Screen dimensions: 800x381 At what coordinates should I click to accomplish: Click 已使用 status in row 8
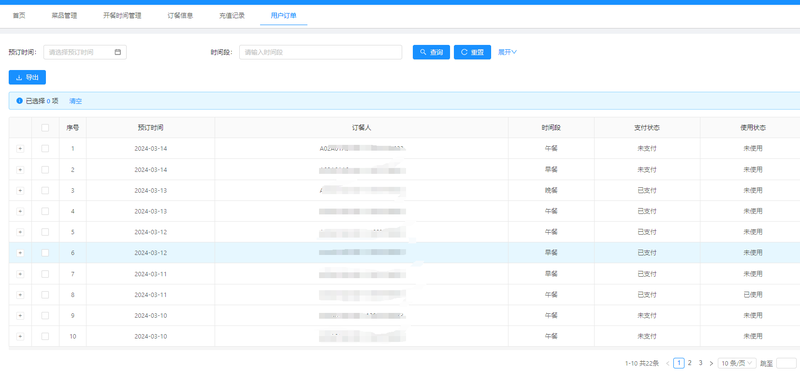pos(753,295)
